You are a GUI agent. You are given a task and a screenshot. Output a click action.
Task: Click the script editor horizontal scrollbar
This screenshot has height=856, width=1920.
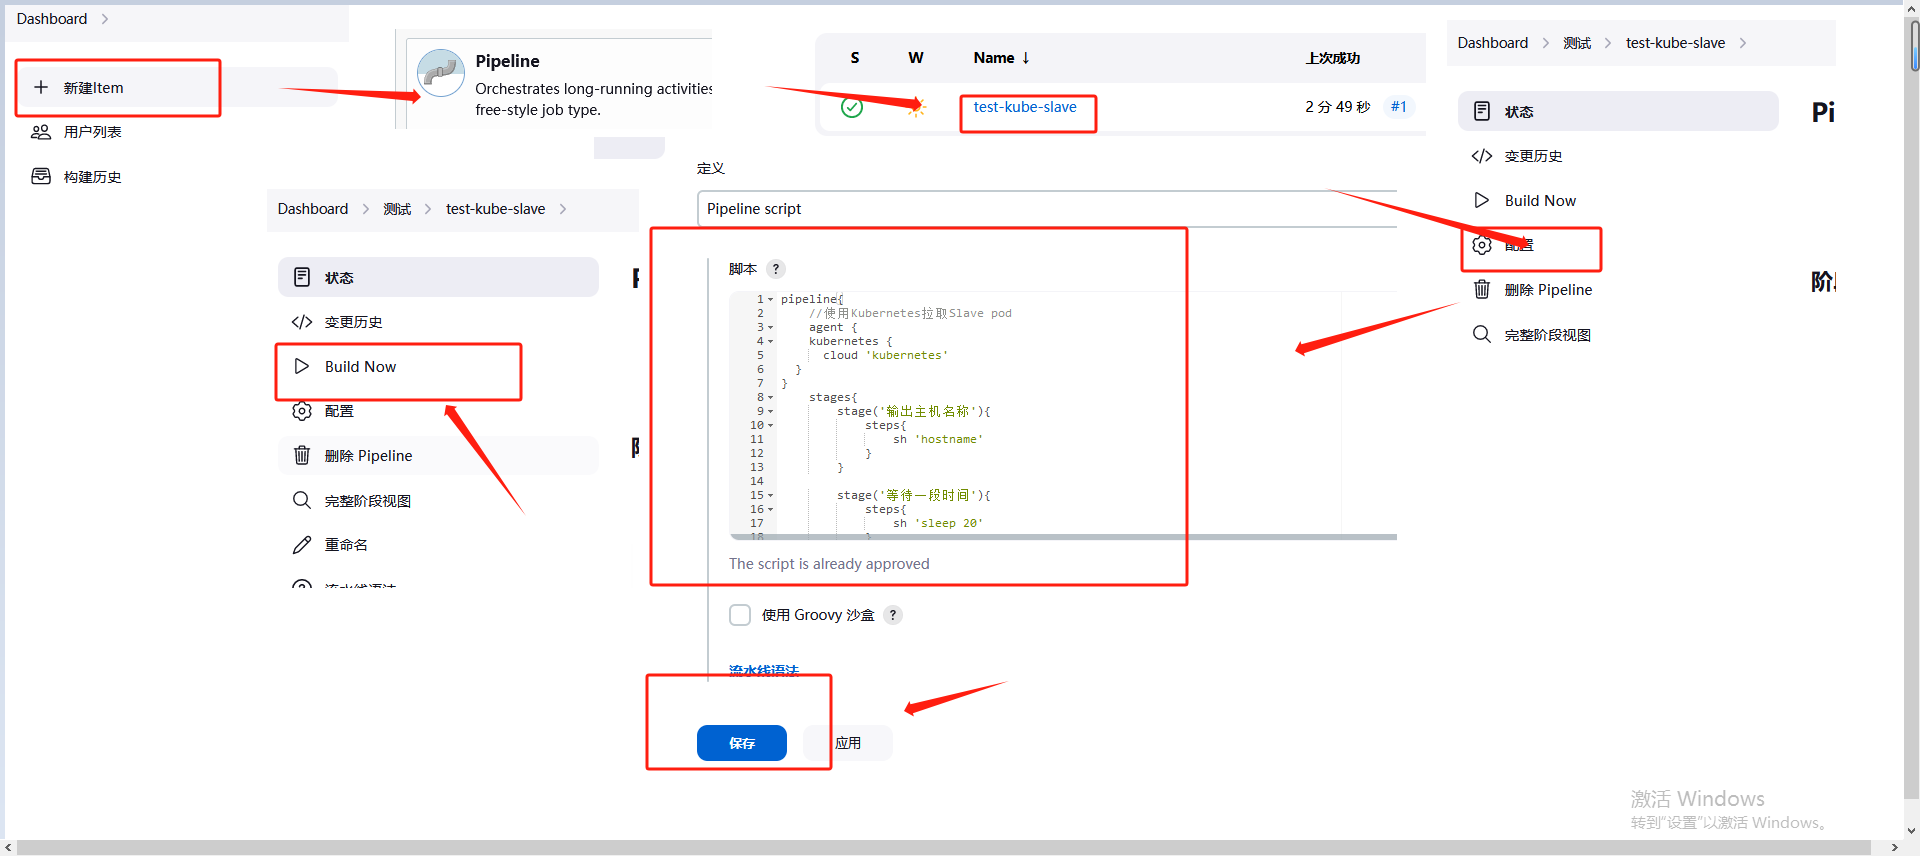[x=1063, y=537]
